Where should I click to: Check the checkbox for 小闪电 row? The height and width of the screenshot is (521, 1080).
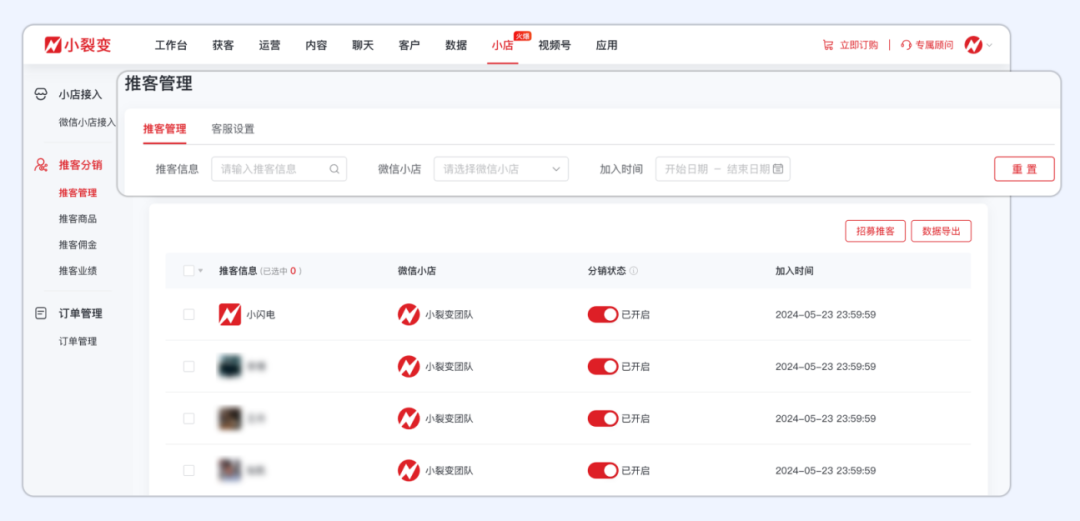[x=189, y=314]
